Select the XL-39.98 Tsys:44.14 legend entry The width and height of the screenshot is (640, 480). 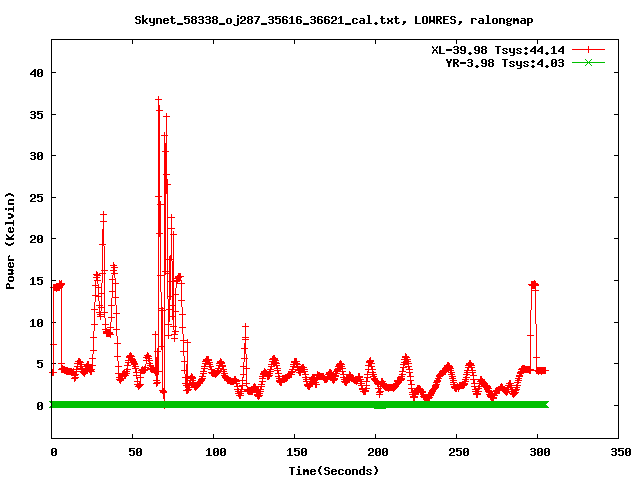498,50
